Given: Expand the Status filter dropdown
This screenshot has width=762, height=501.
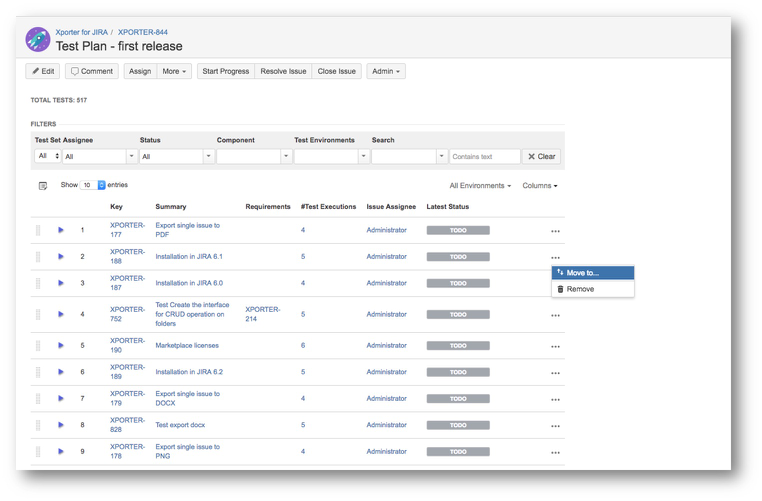Looking at the screenshot, I should (208, 156).
